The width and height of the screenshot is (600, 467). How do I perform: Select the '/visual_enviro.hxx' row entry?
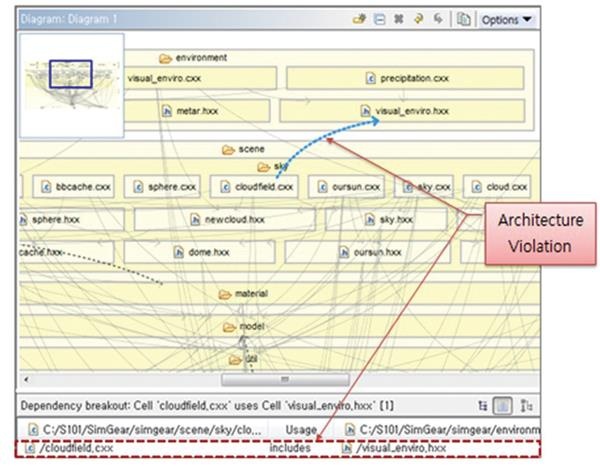tap(394, 448)
